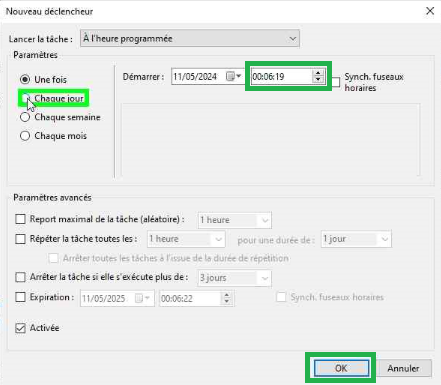Enable Répéter la tâche toutes les checkbox
Viewport: 441px width, 385px height.
(20, 239)
